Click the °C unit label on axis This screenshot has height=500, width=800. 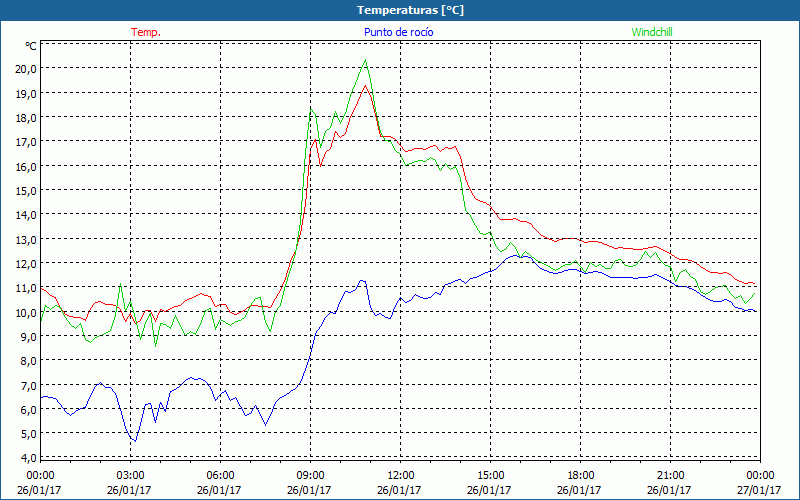31,46
